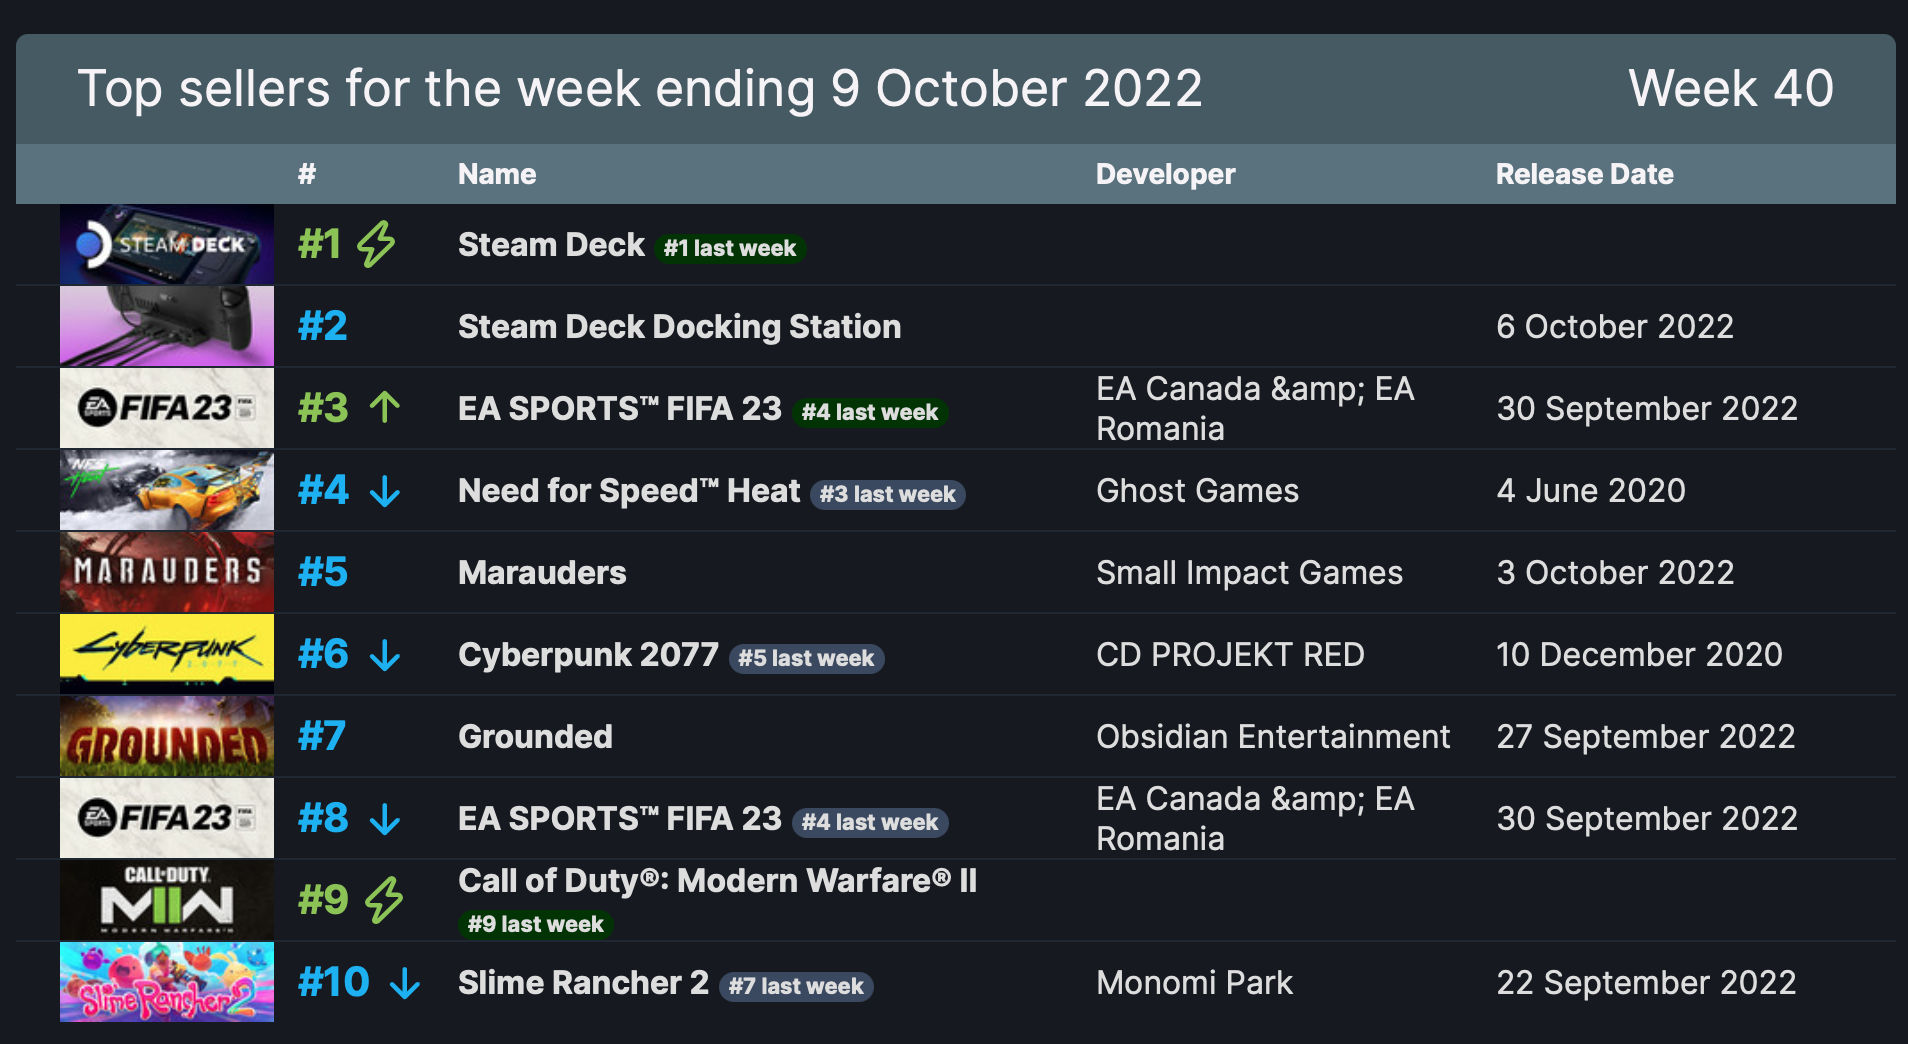
Task: Click the Slime Rancher 2 thumbnail
Action: (167, 982)
